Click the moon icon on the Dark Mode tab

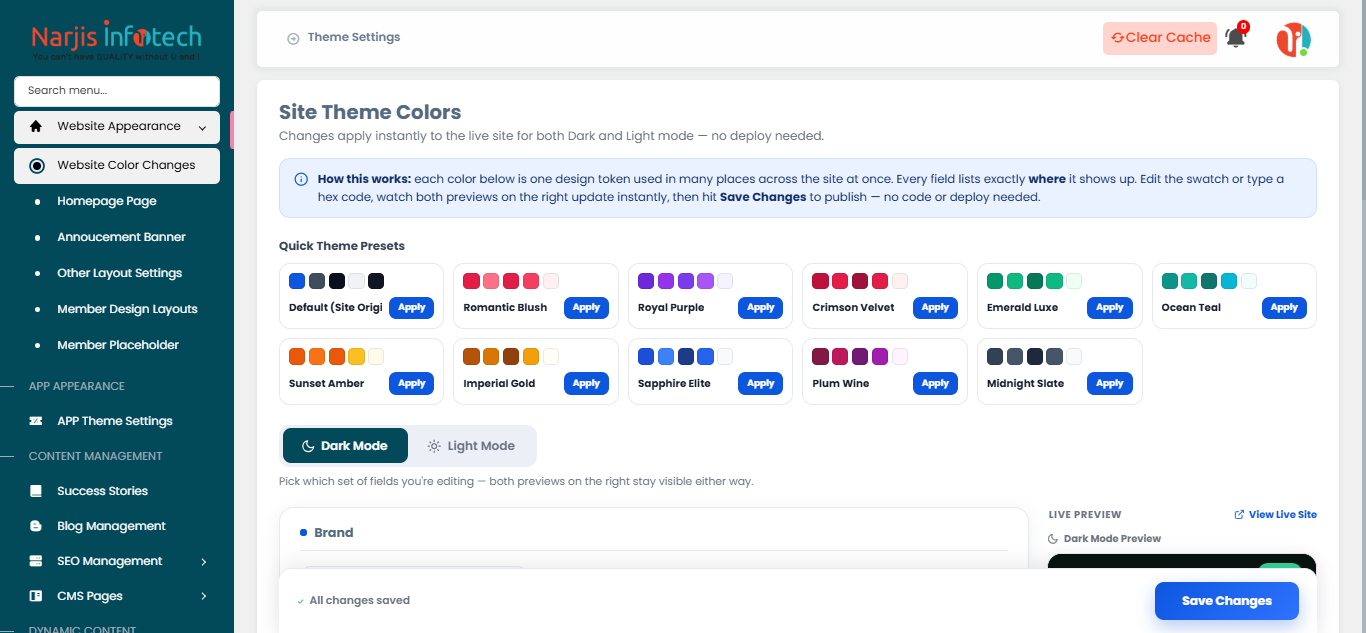[x=308, y=446]
